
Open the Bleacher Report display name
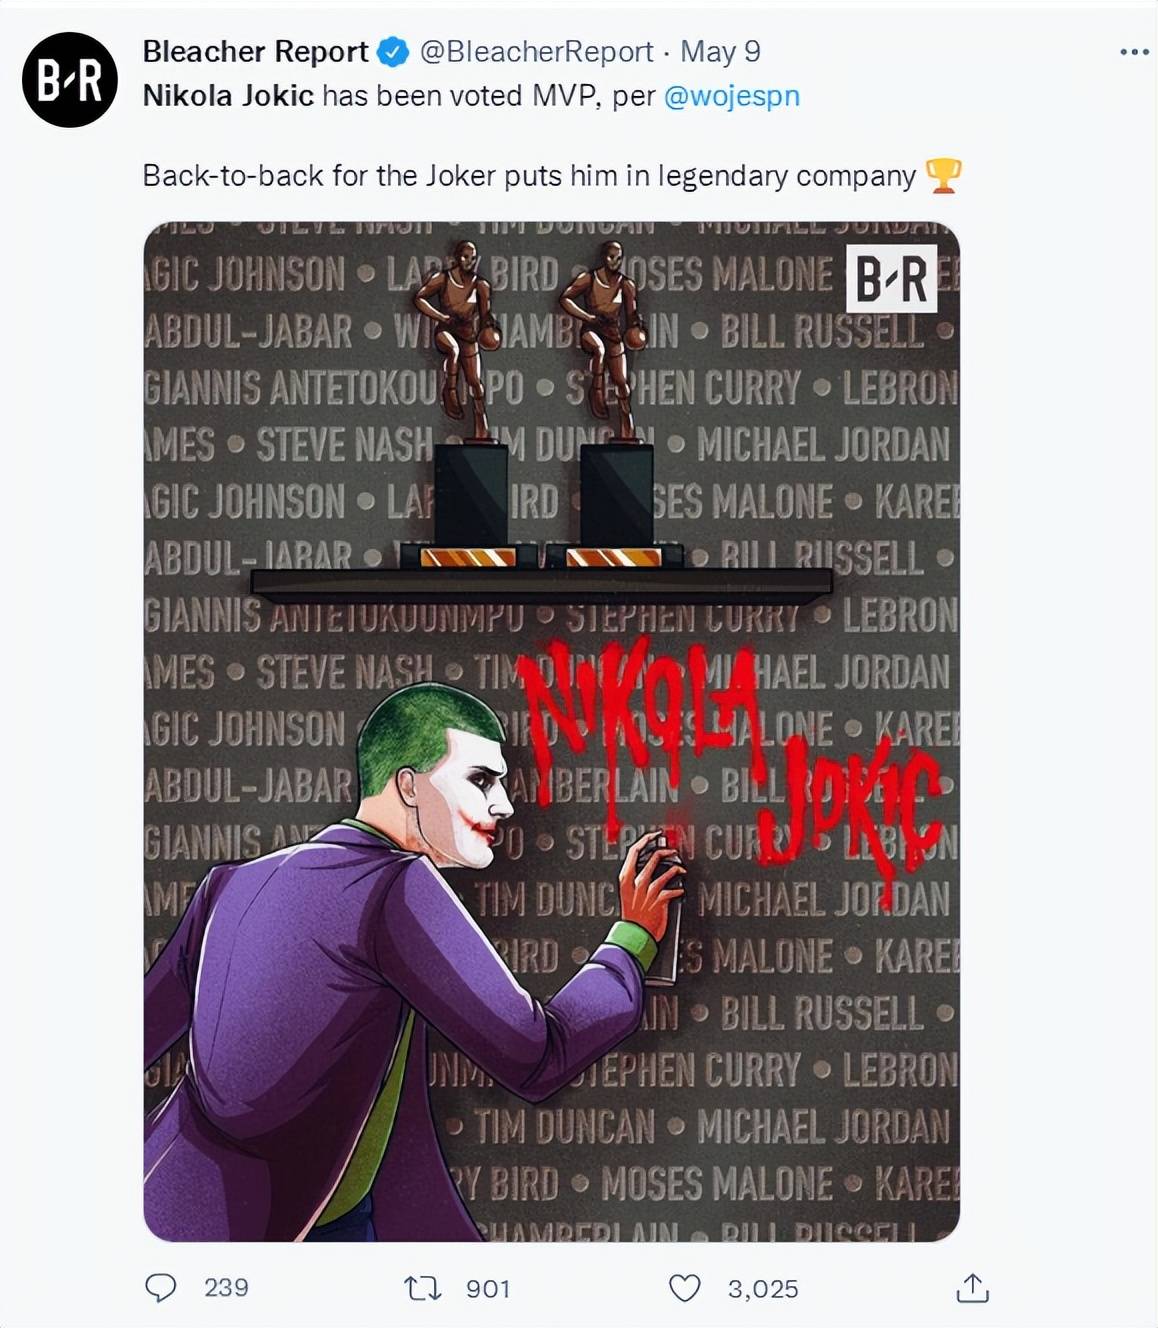click(x=256, y=51)
